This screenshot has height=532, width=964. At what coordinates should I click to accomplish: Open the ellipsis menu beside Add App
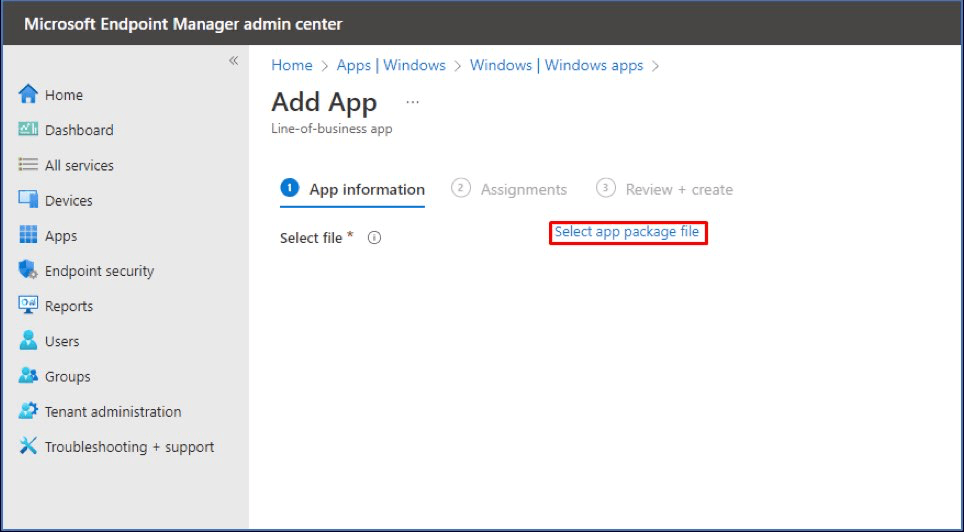pyautogui.click(x=412, y=102)
